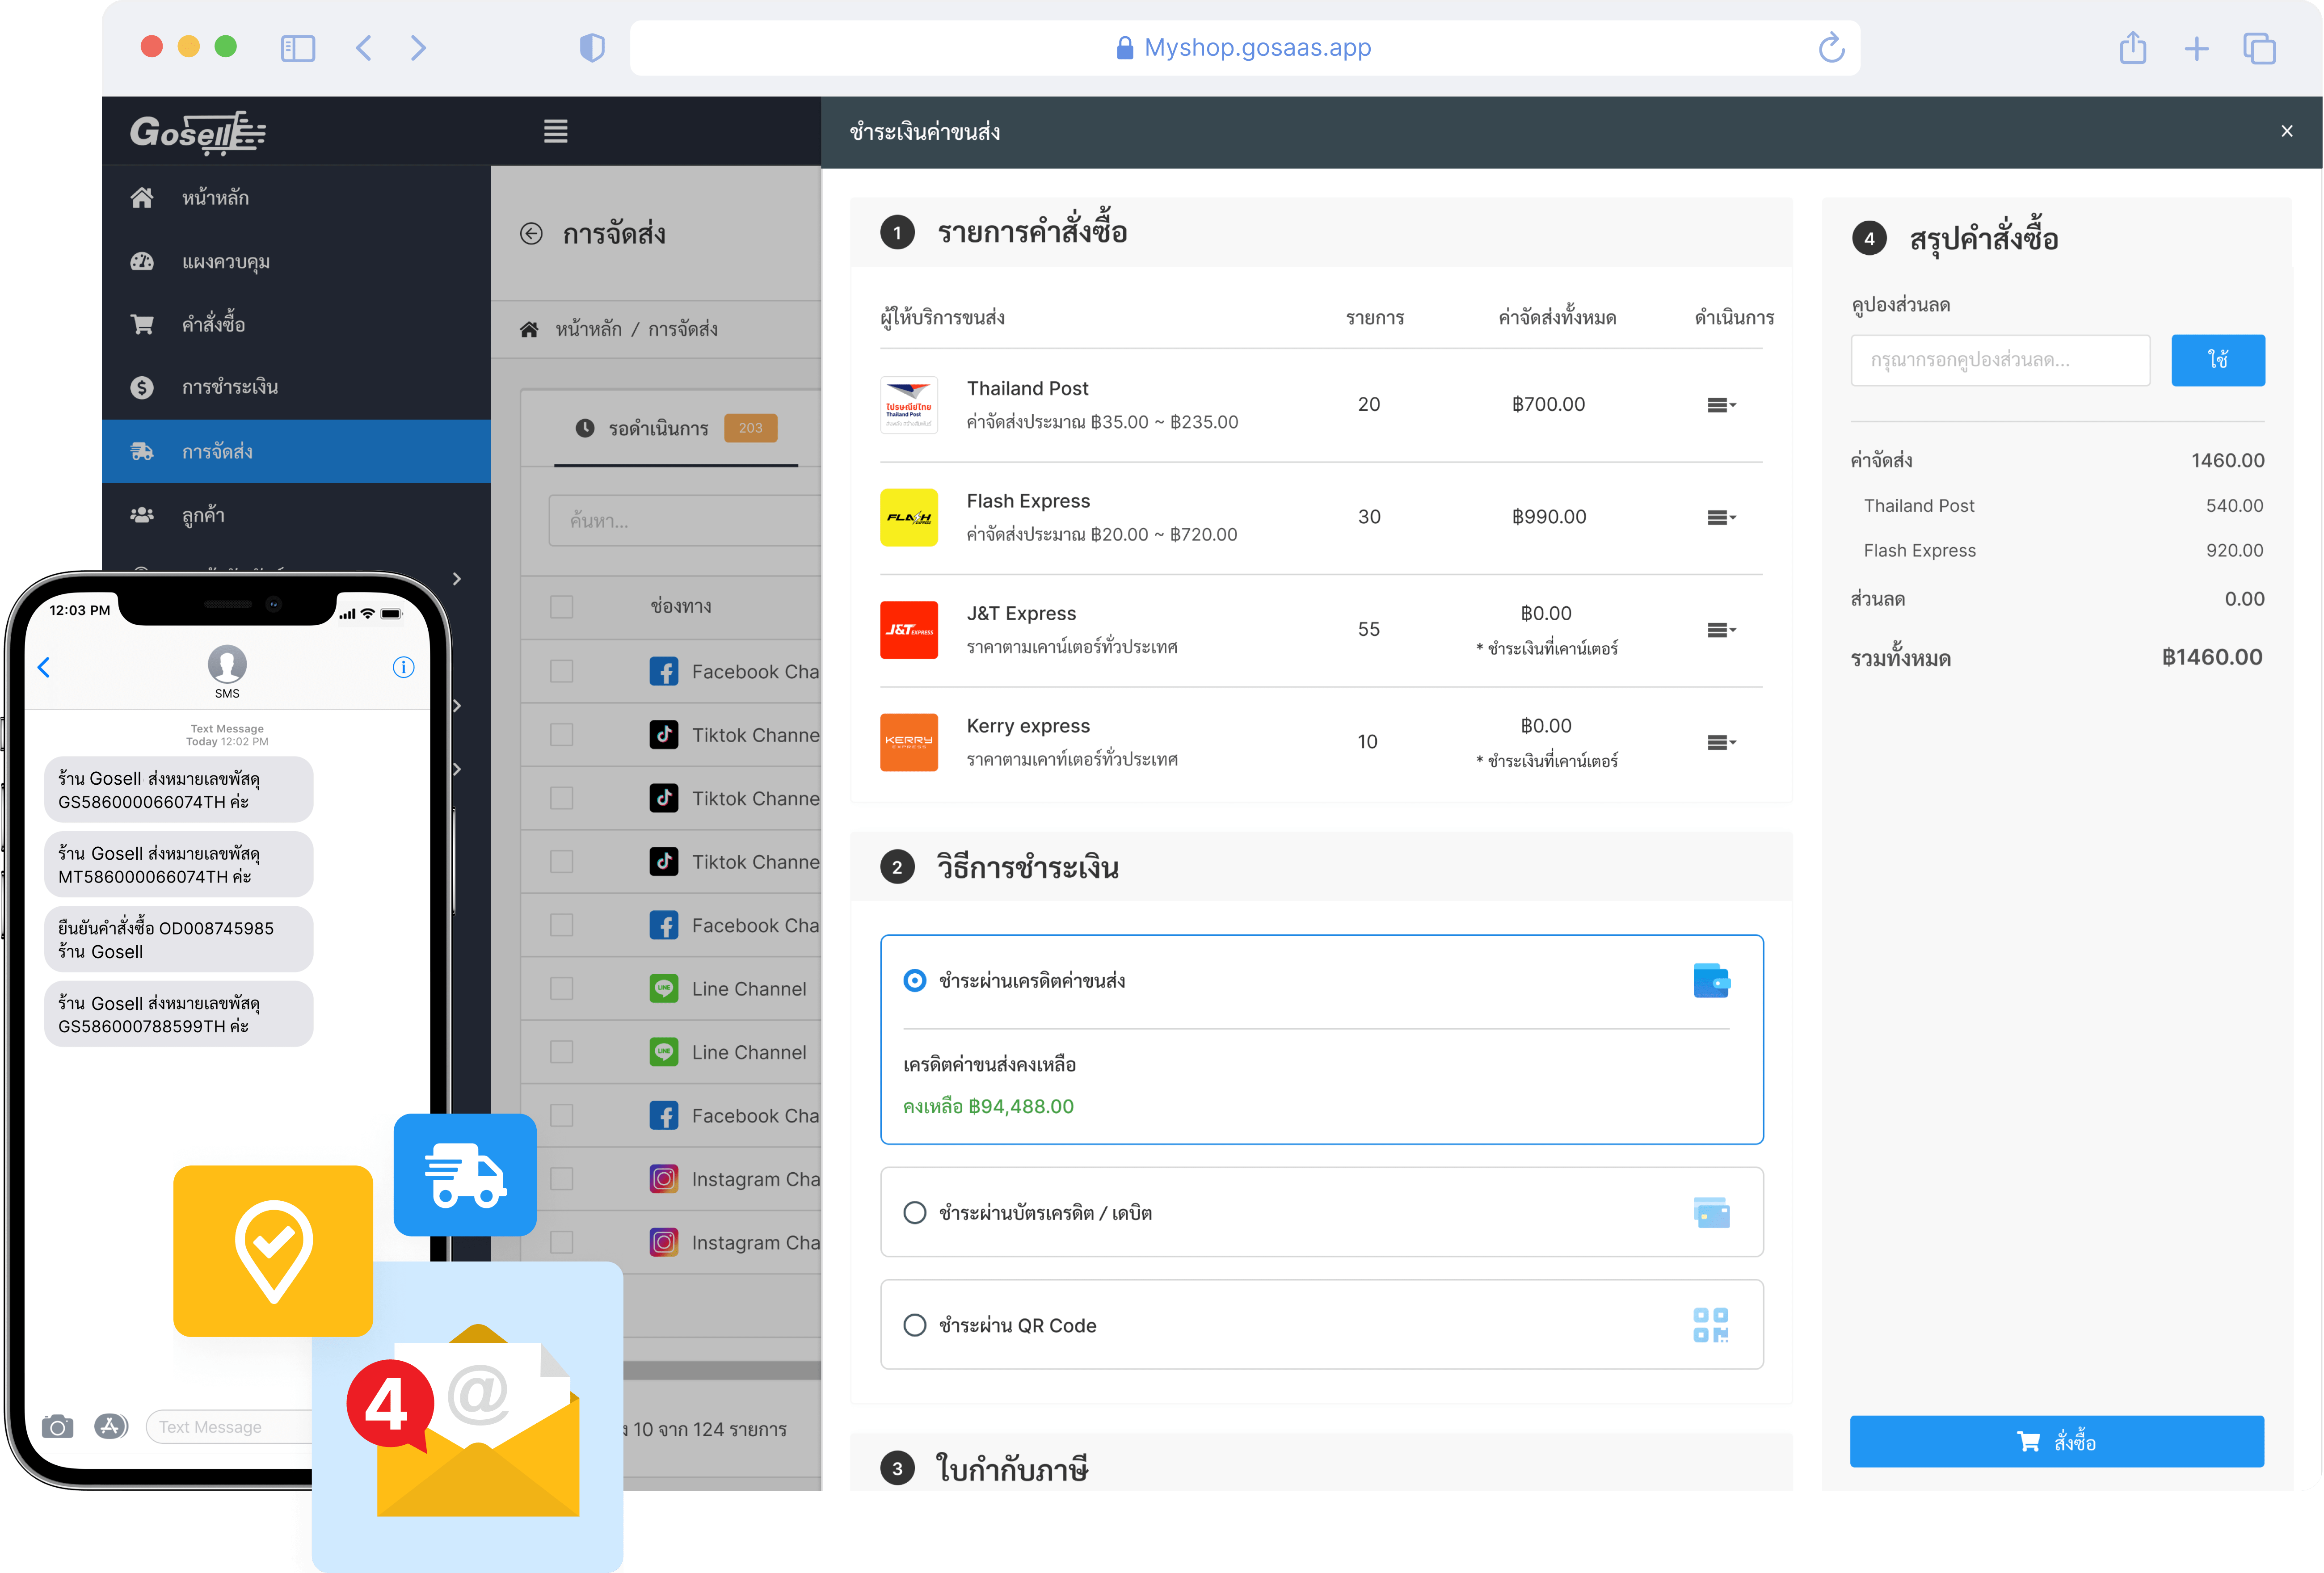
Task: Open Thailand Post action dropdown
Action: (1721, 405)
